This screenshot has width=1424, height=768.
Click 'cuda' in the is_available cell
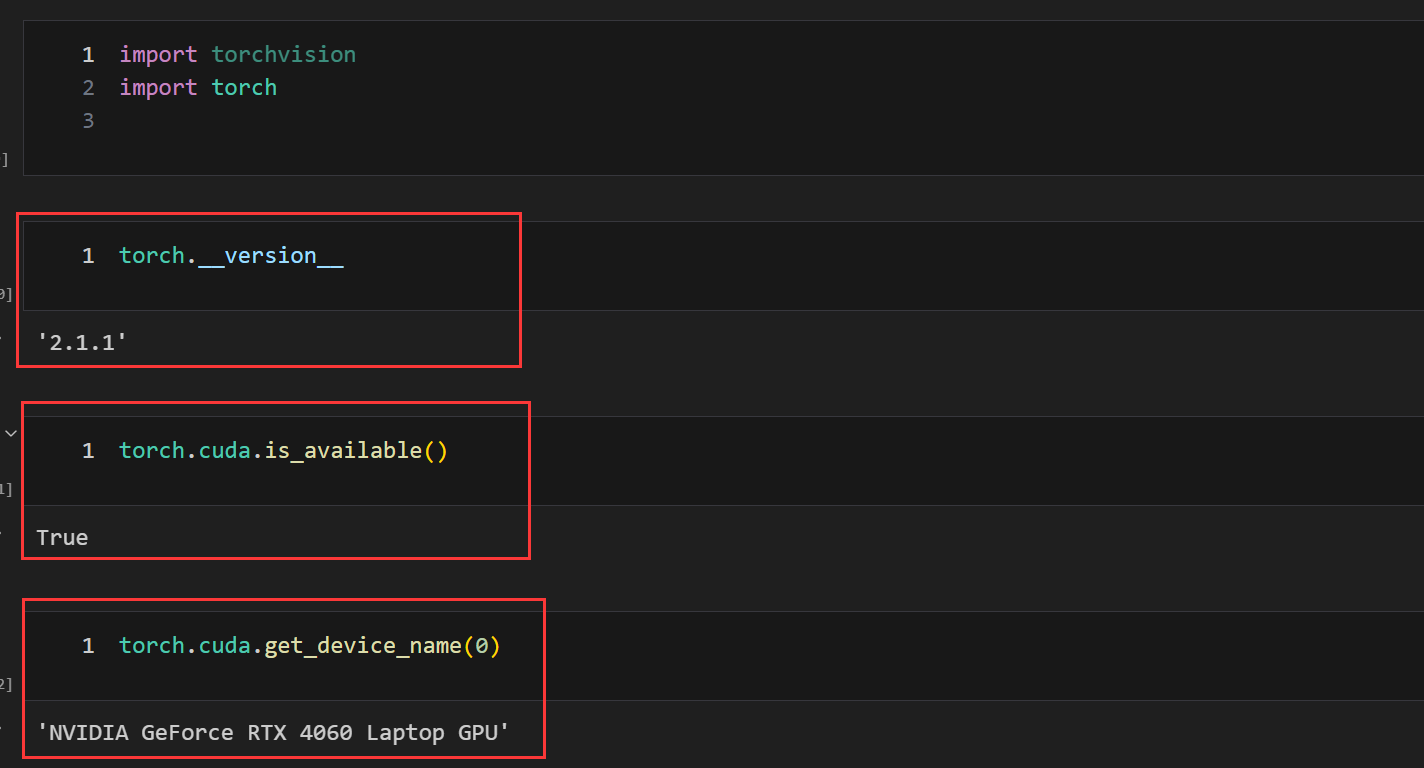(224, 450)
